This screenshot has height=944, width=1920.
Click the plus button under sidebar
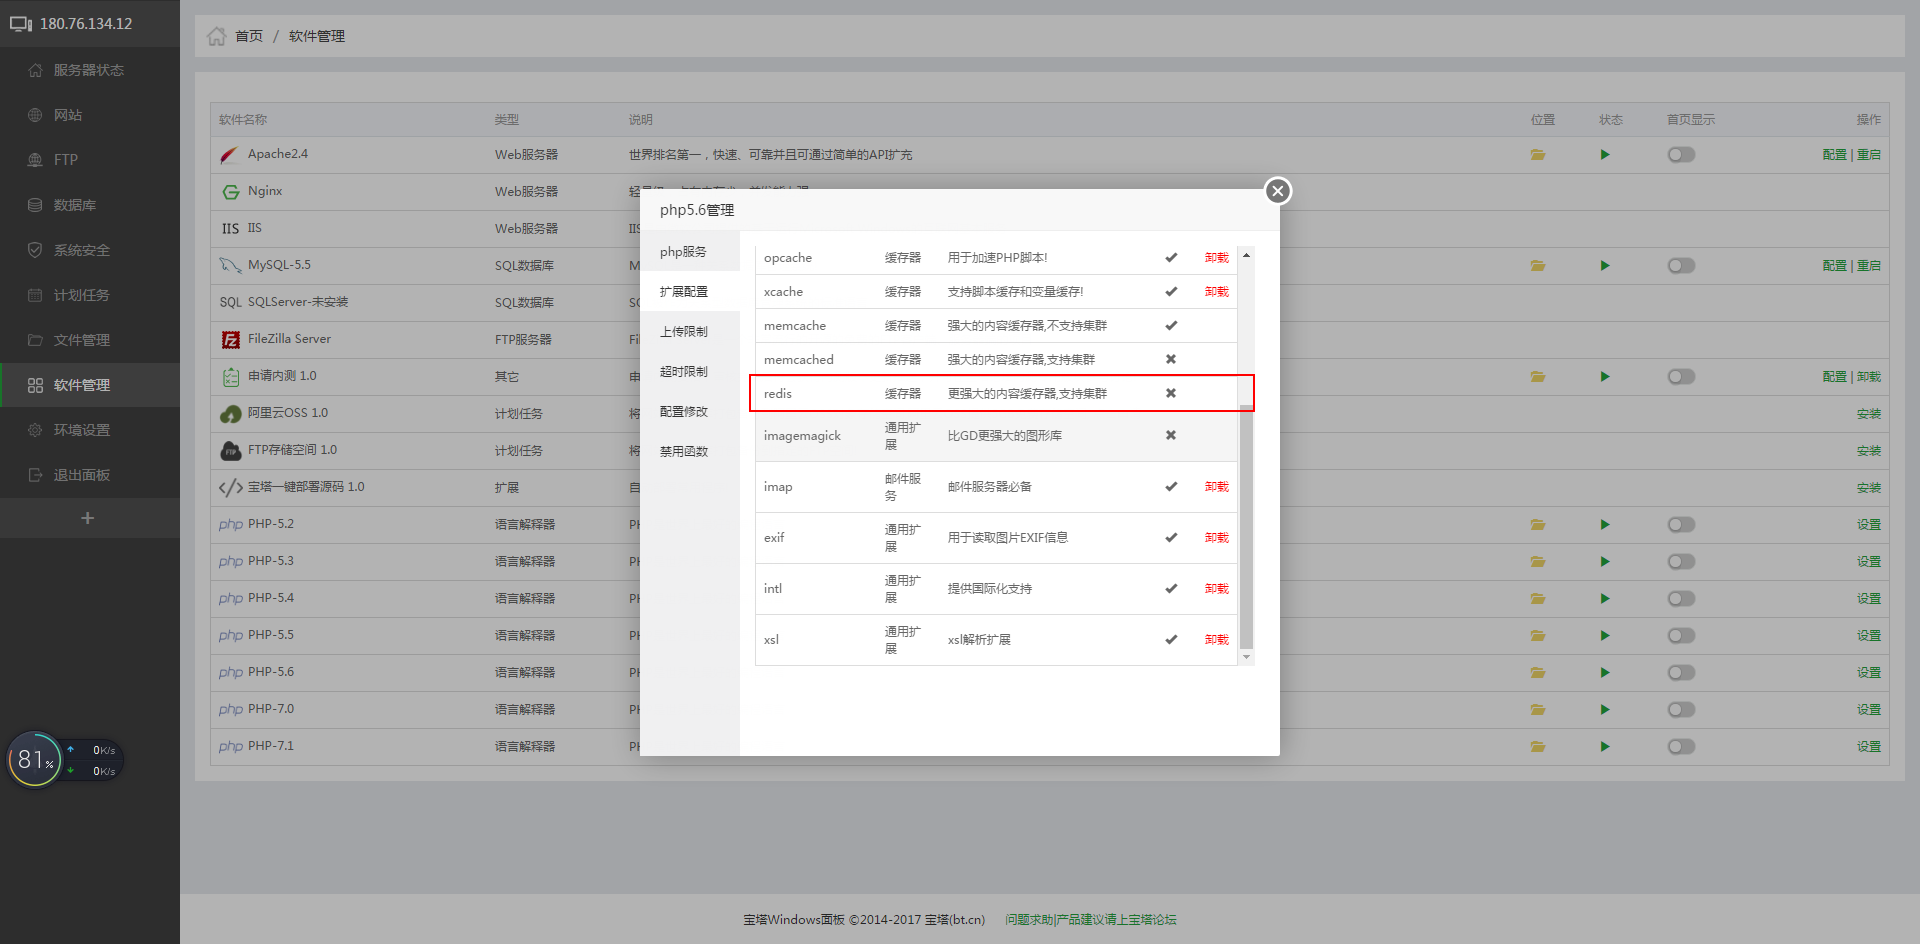88,518
